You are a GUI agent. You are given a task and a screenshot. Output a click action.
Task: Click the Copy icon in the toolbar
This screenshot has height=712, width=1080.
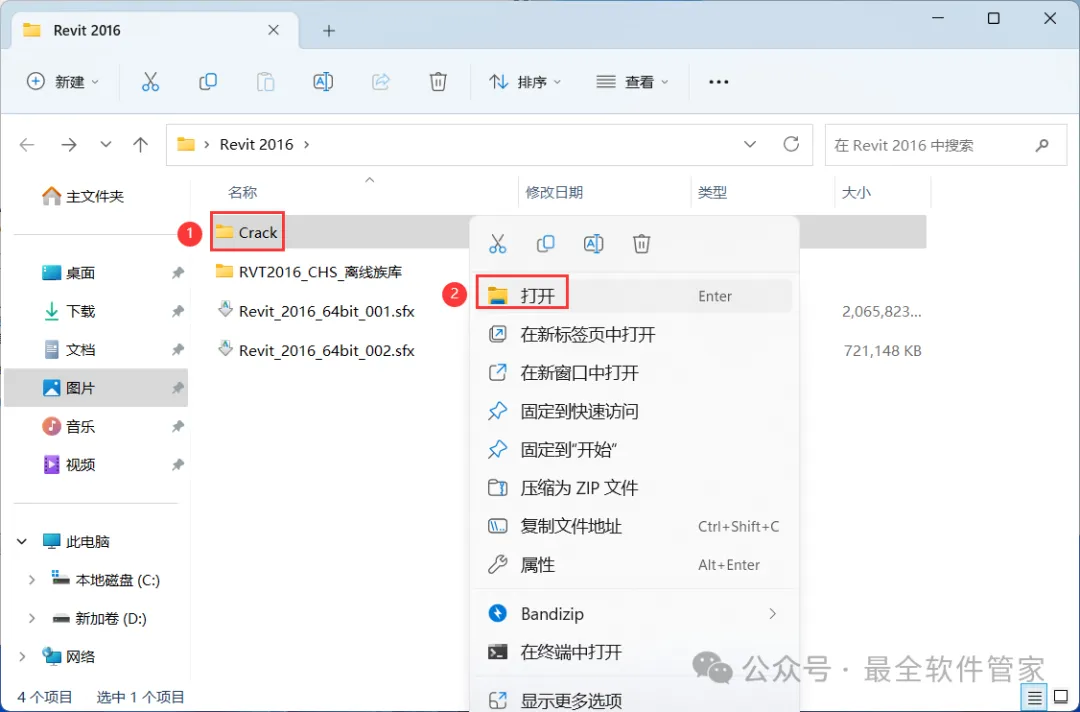tap(207, 82)
